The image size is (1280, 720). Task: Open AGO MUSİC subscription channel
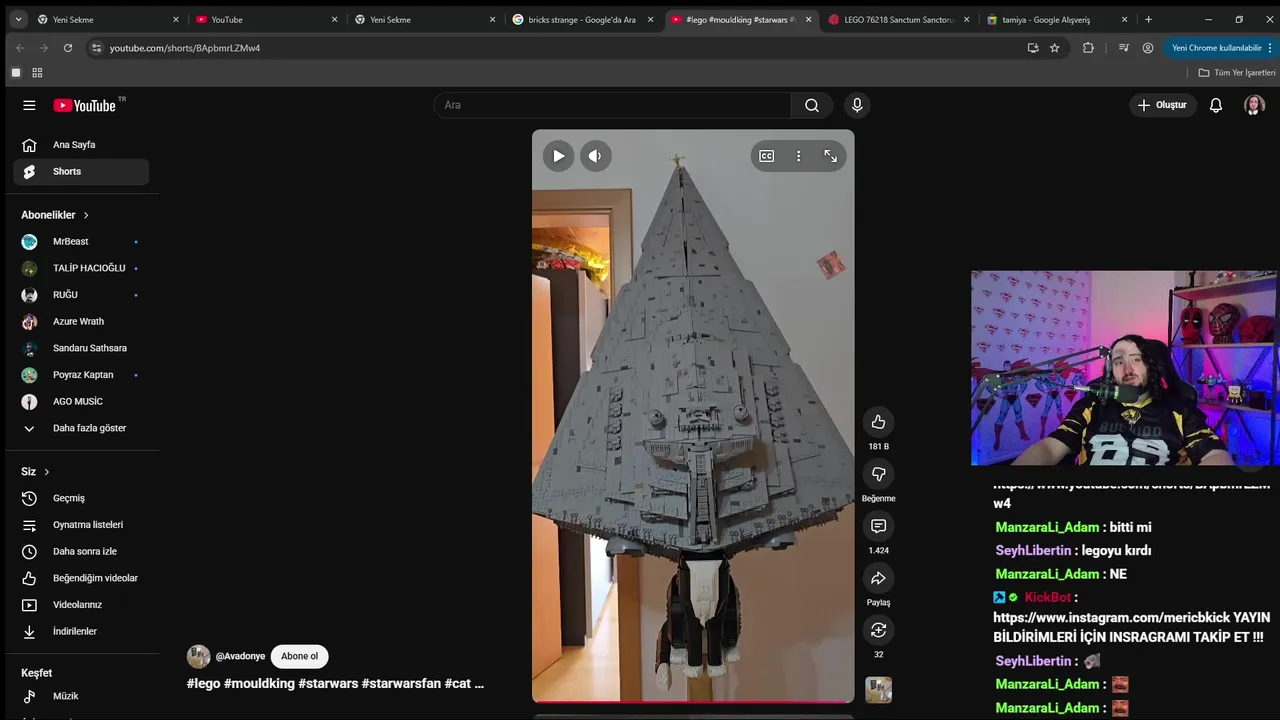click(81, 401)
